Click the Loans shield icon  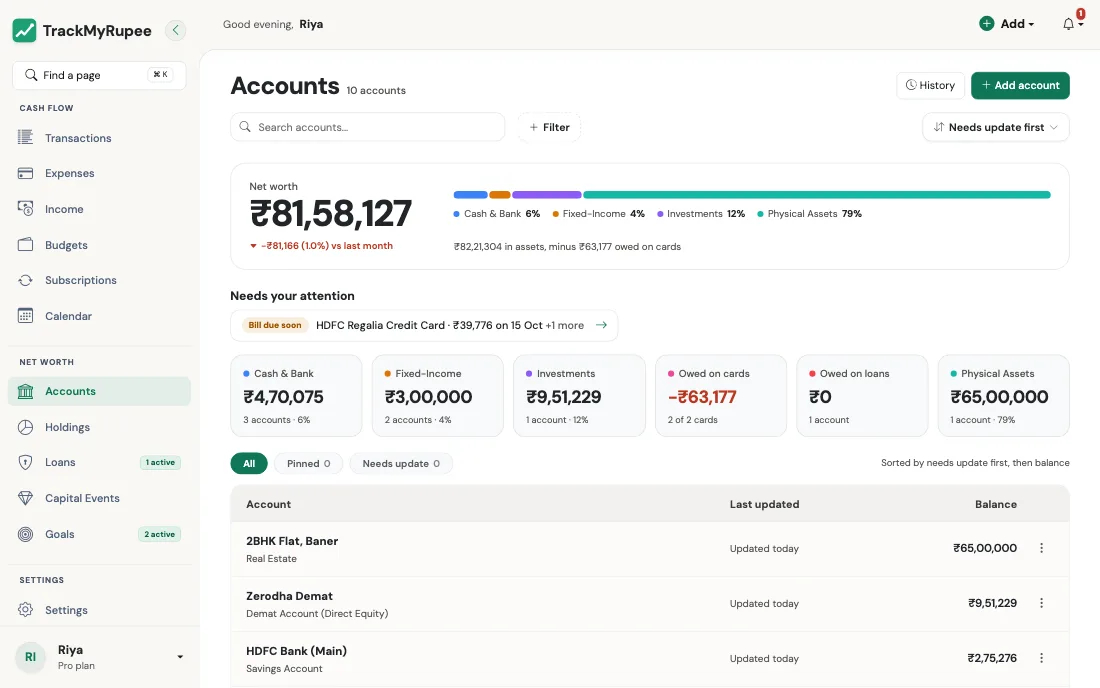click(x=25, y=462)
